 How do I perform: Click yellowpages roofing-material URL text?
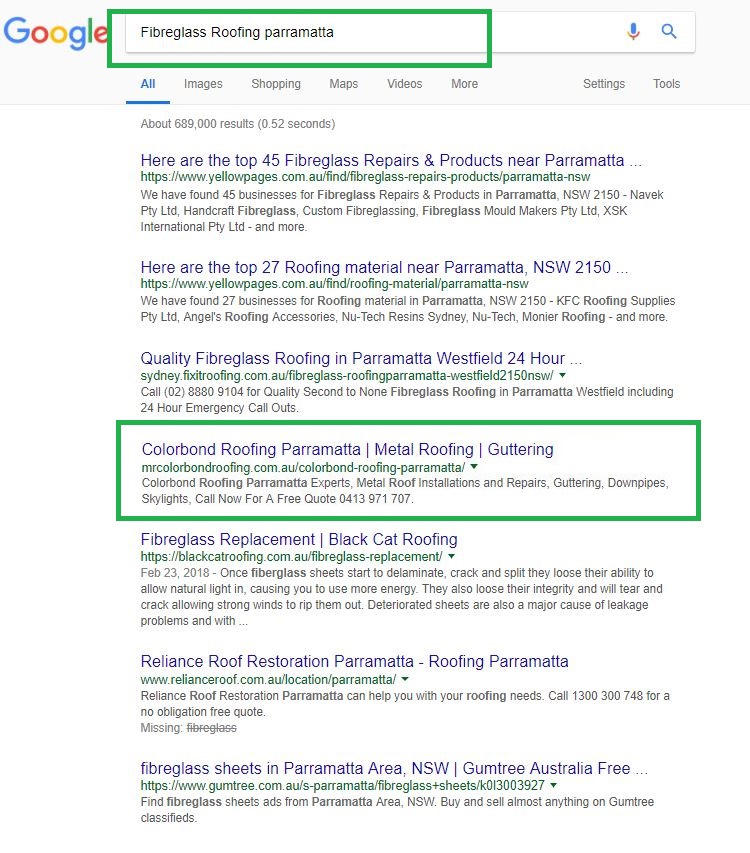pos(334,283)
